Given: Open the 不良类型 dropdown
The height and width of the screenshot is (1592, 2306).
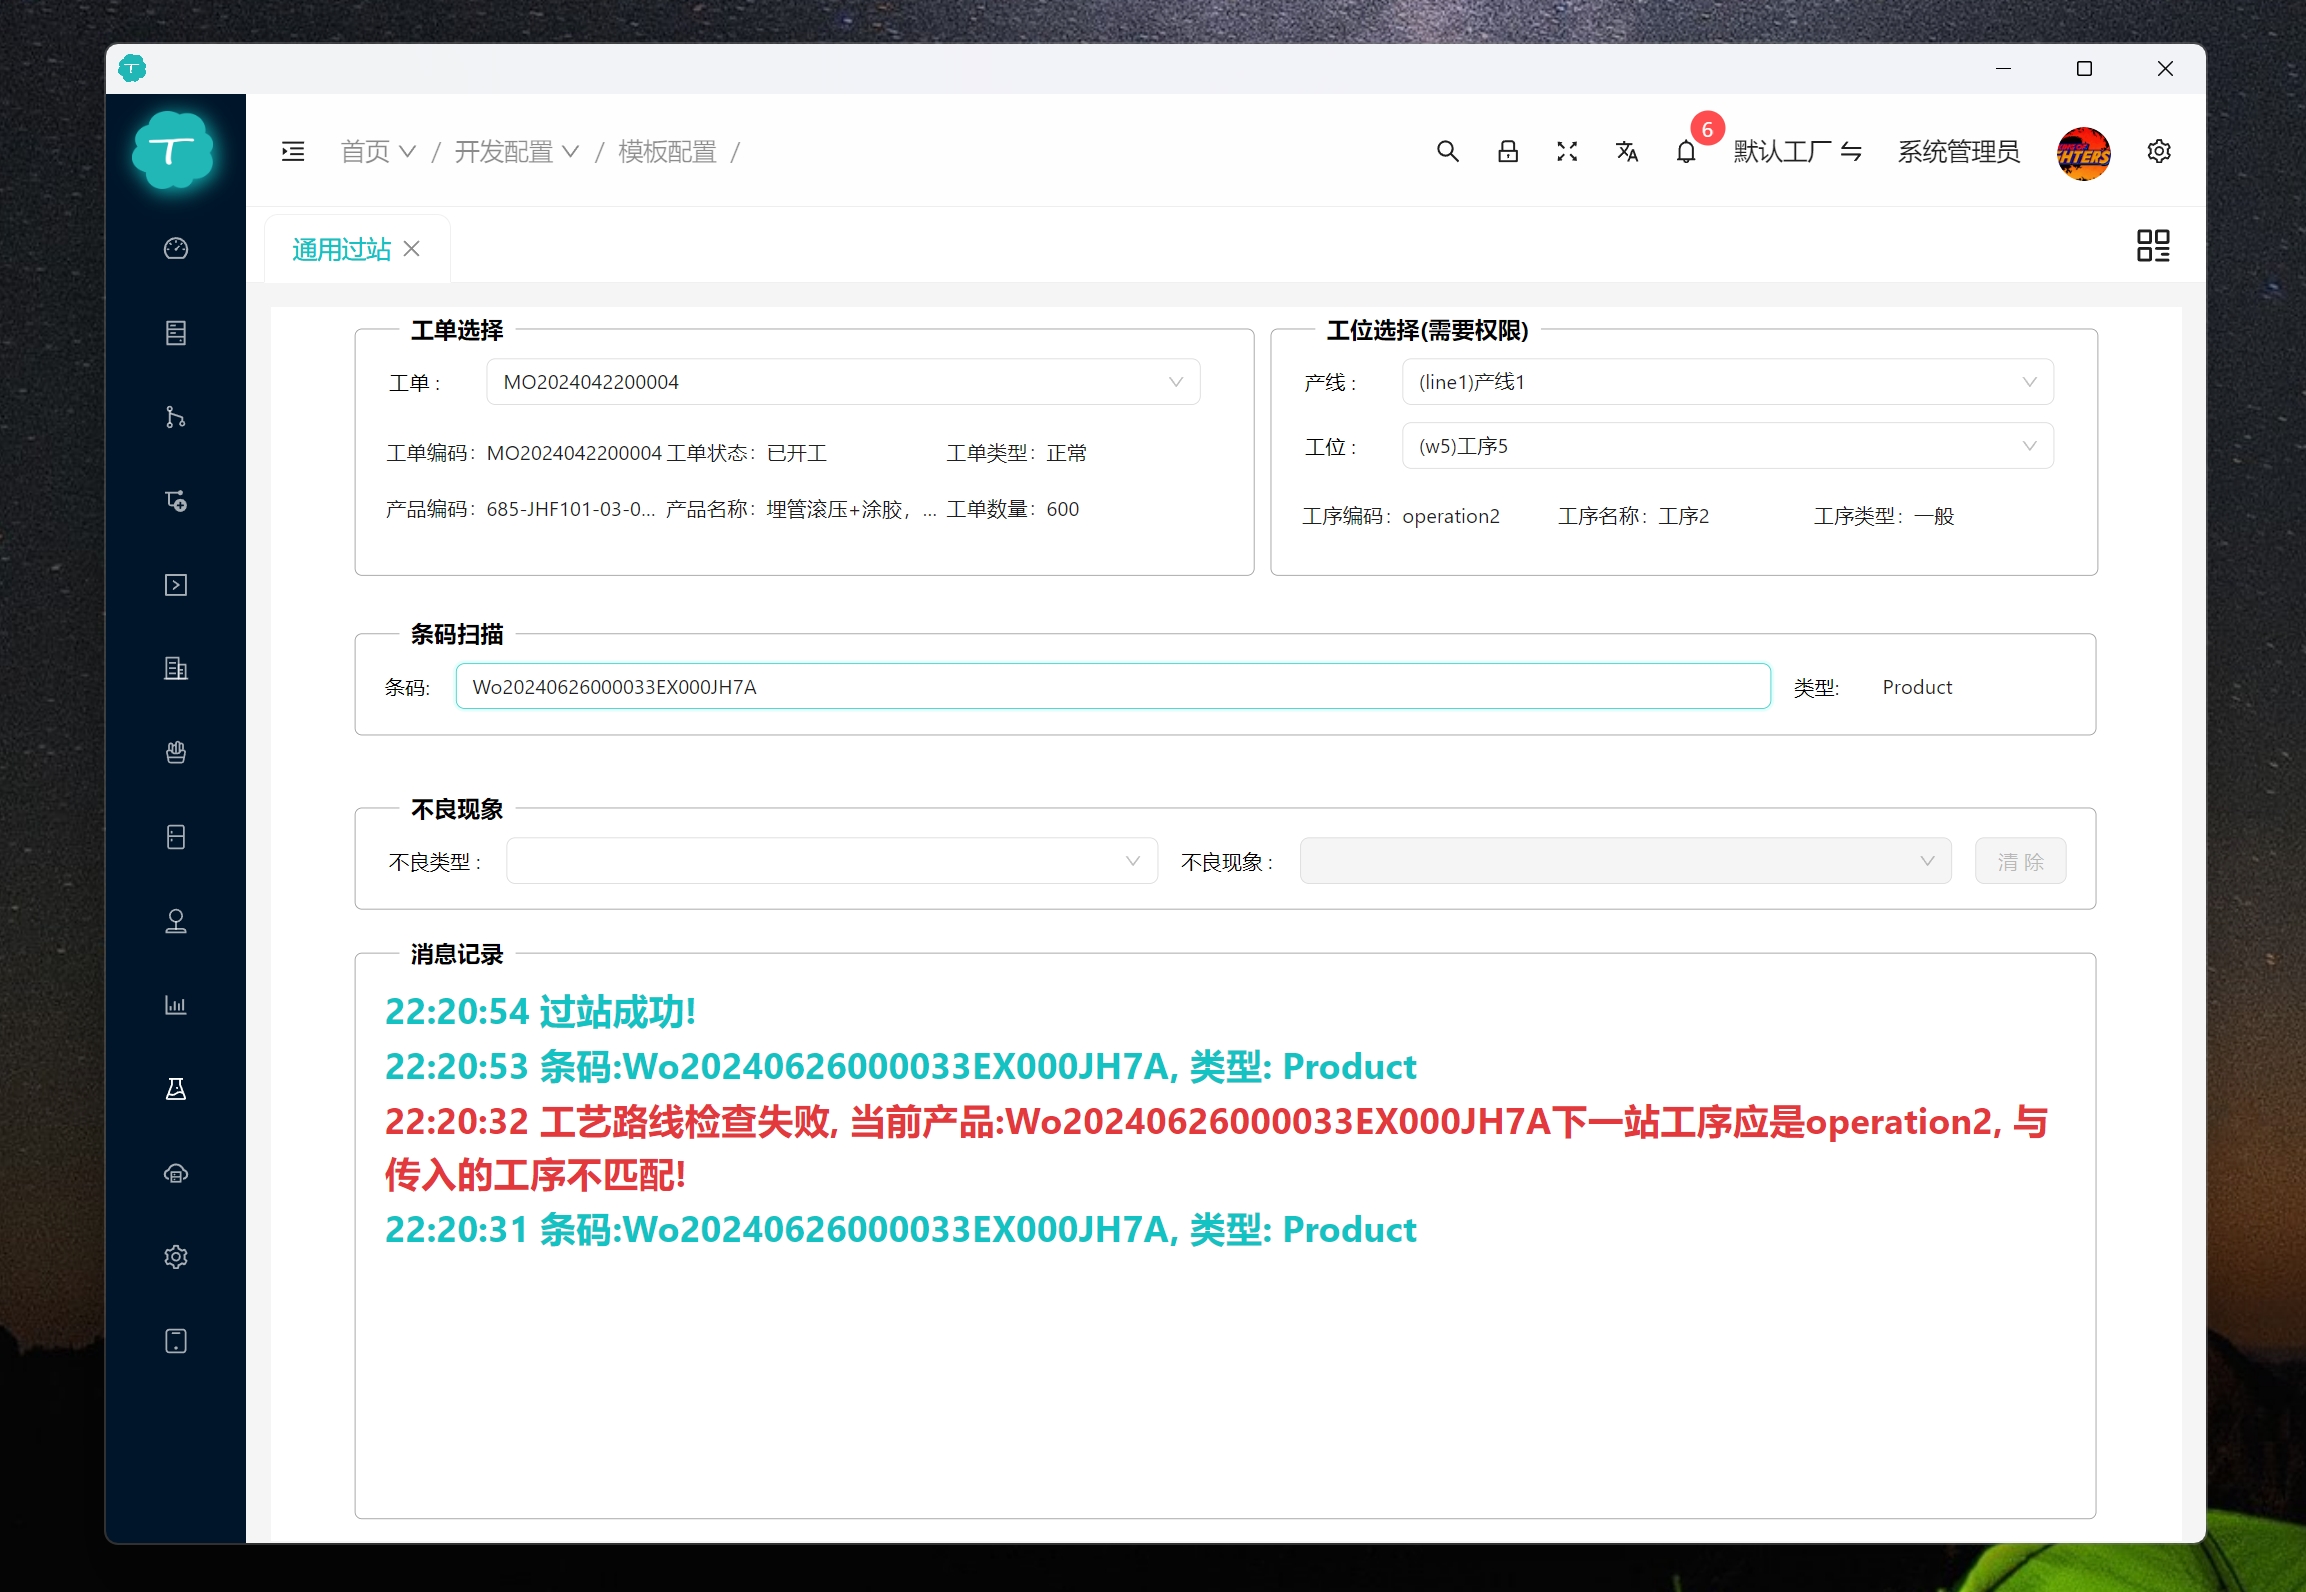Looking at the screenshot, I should click(830, 860).
